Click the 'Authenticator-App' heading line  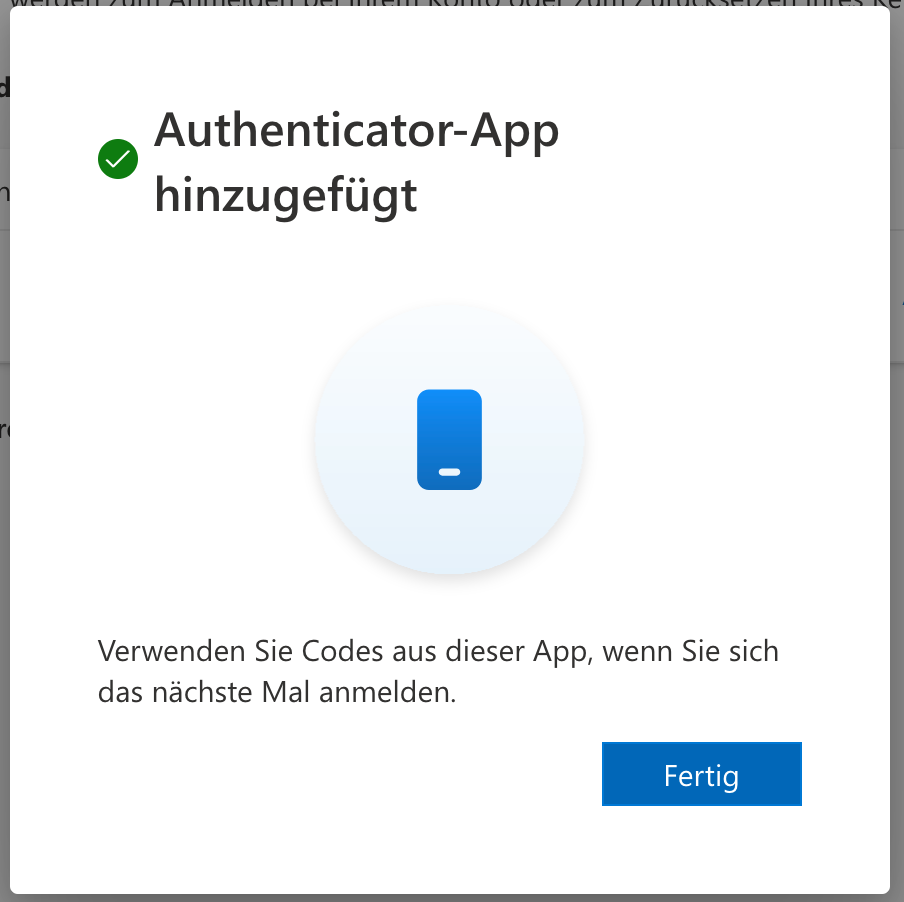[357, 131]
